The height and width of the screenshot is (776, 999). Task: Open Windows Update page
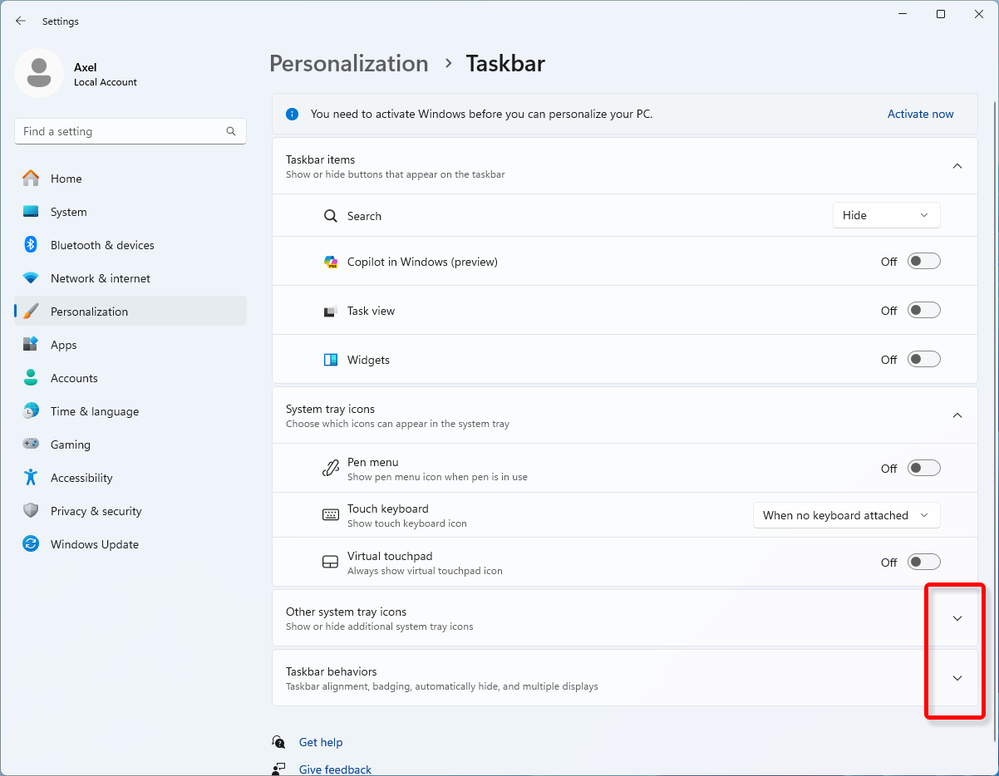coord(130,544)
